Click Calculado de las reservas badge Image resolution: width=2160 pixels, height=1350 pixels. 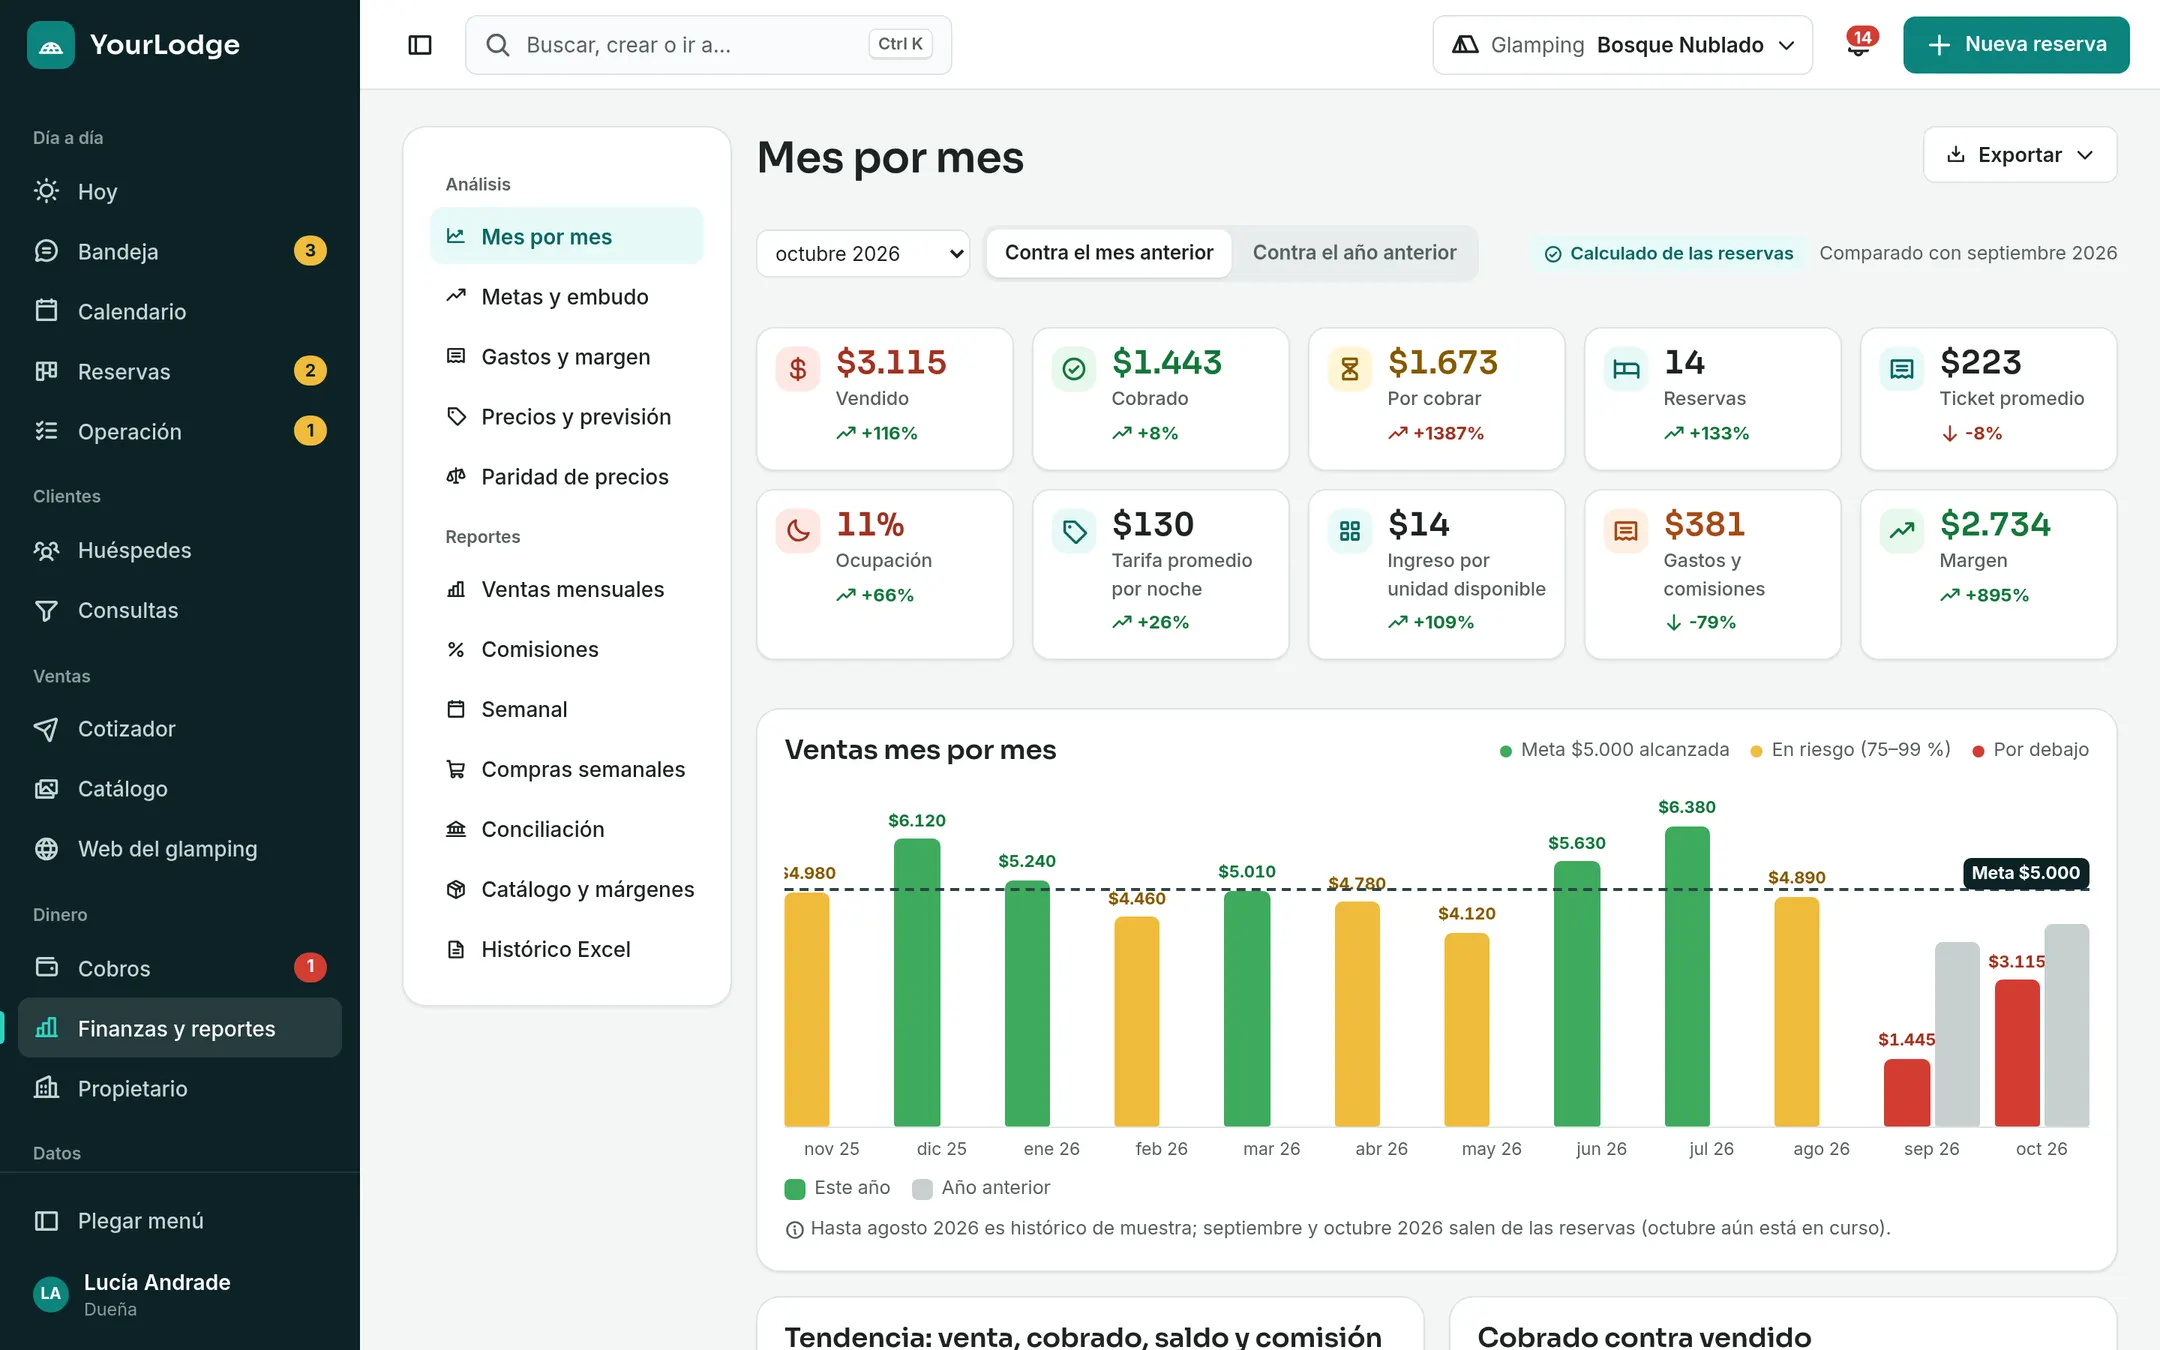1669,254
